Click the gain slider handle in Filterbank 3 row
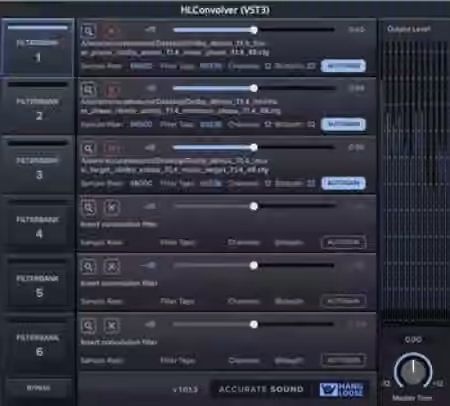This screenshot has height=406, width=450. click(x=254, y=147)
